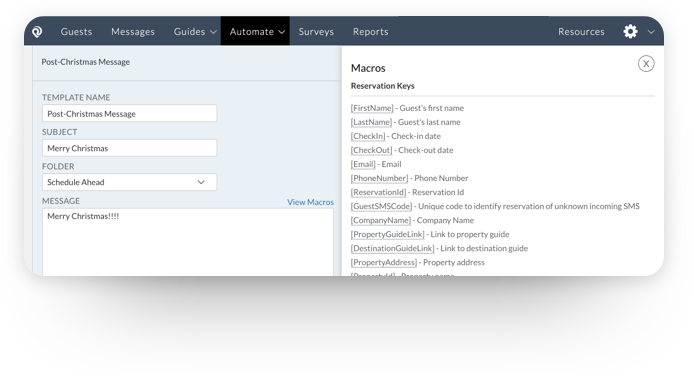Go to the Guests tab
This screenshot has height=376, width=694.
tap(76, 31)
